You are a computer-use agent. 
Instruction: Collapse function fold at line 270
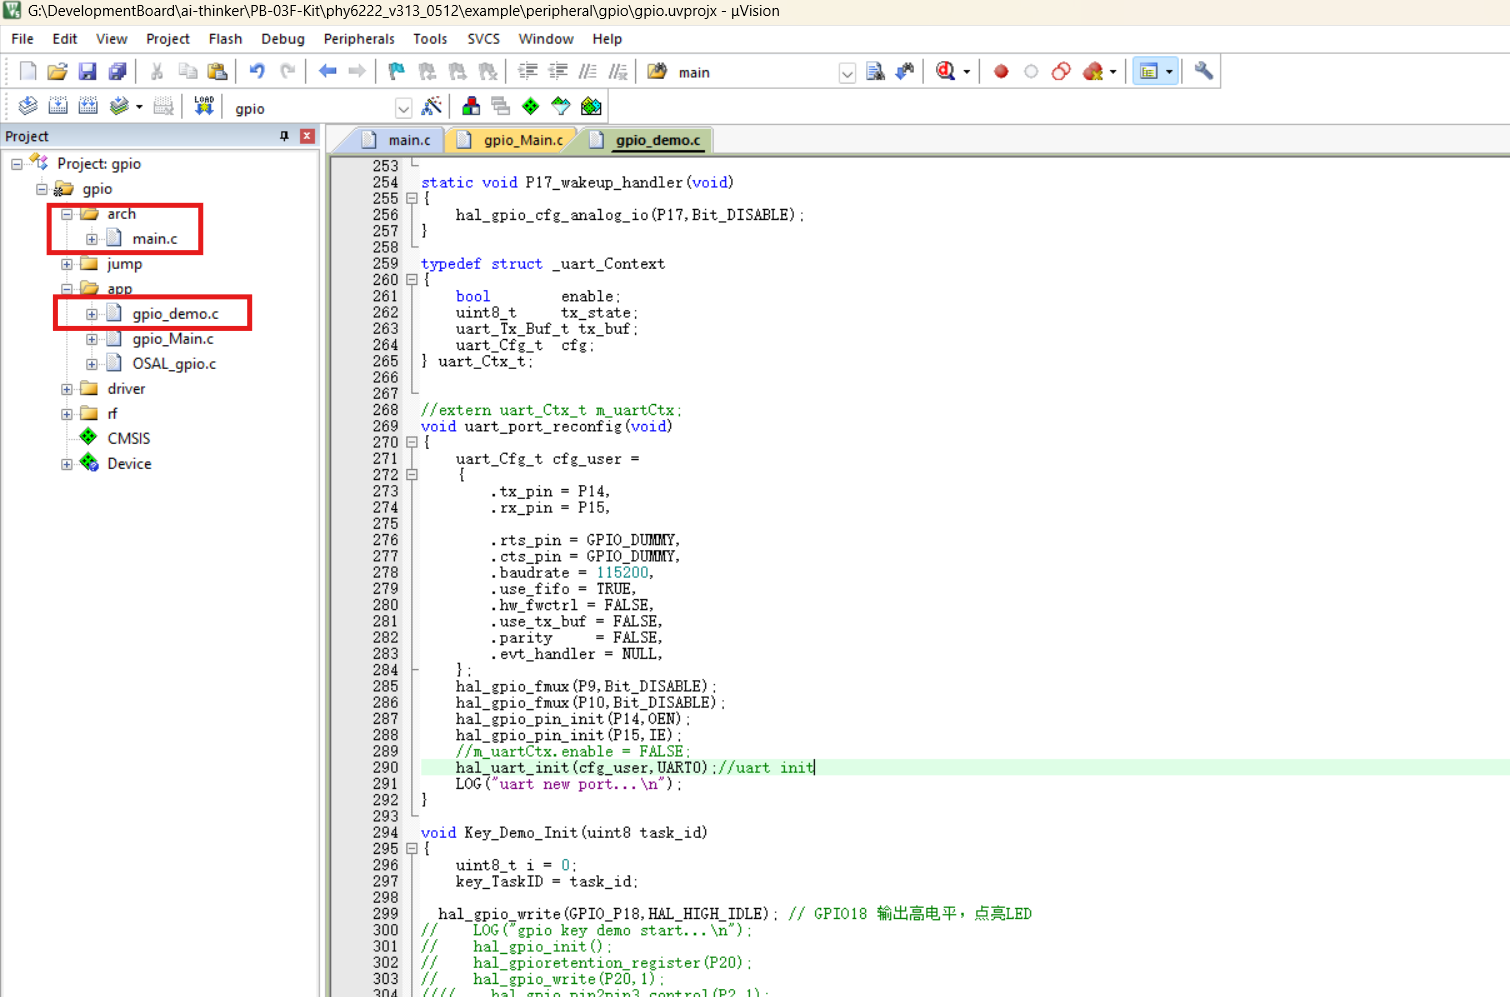tap(411, 442)
